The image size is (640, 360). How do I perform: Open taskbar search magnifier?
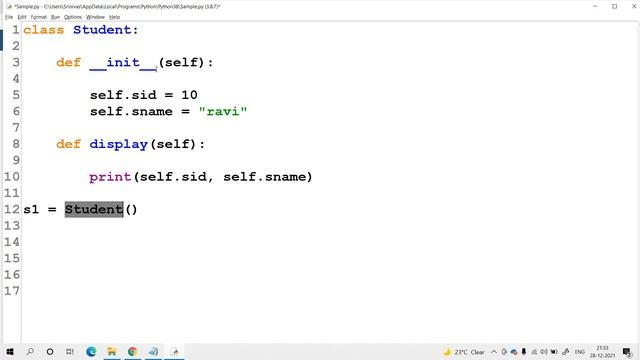point(30,351)
